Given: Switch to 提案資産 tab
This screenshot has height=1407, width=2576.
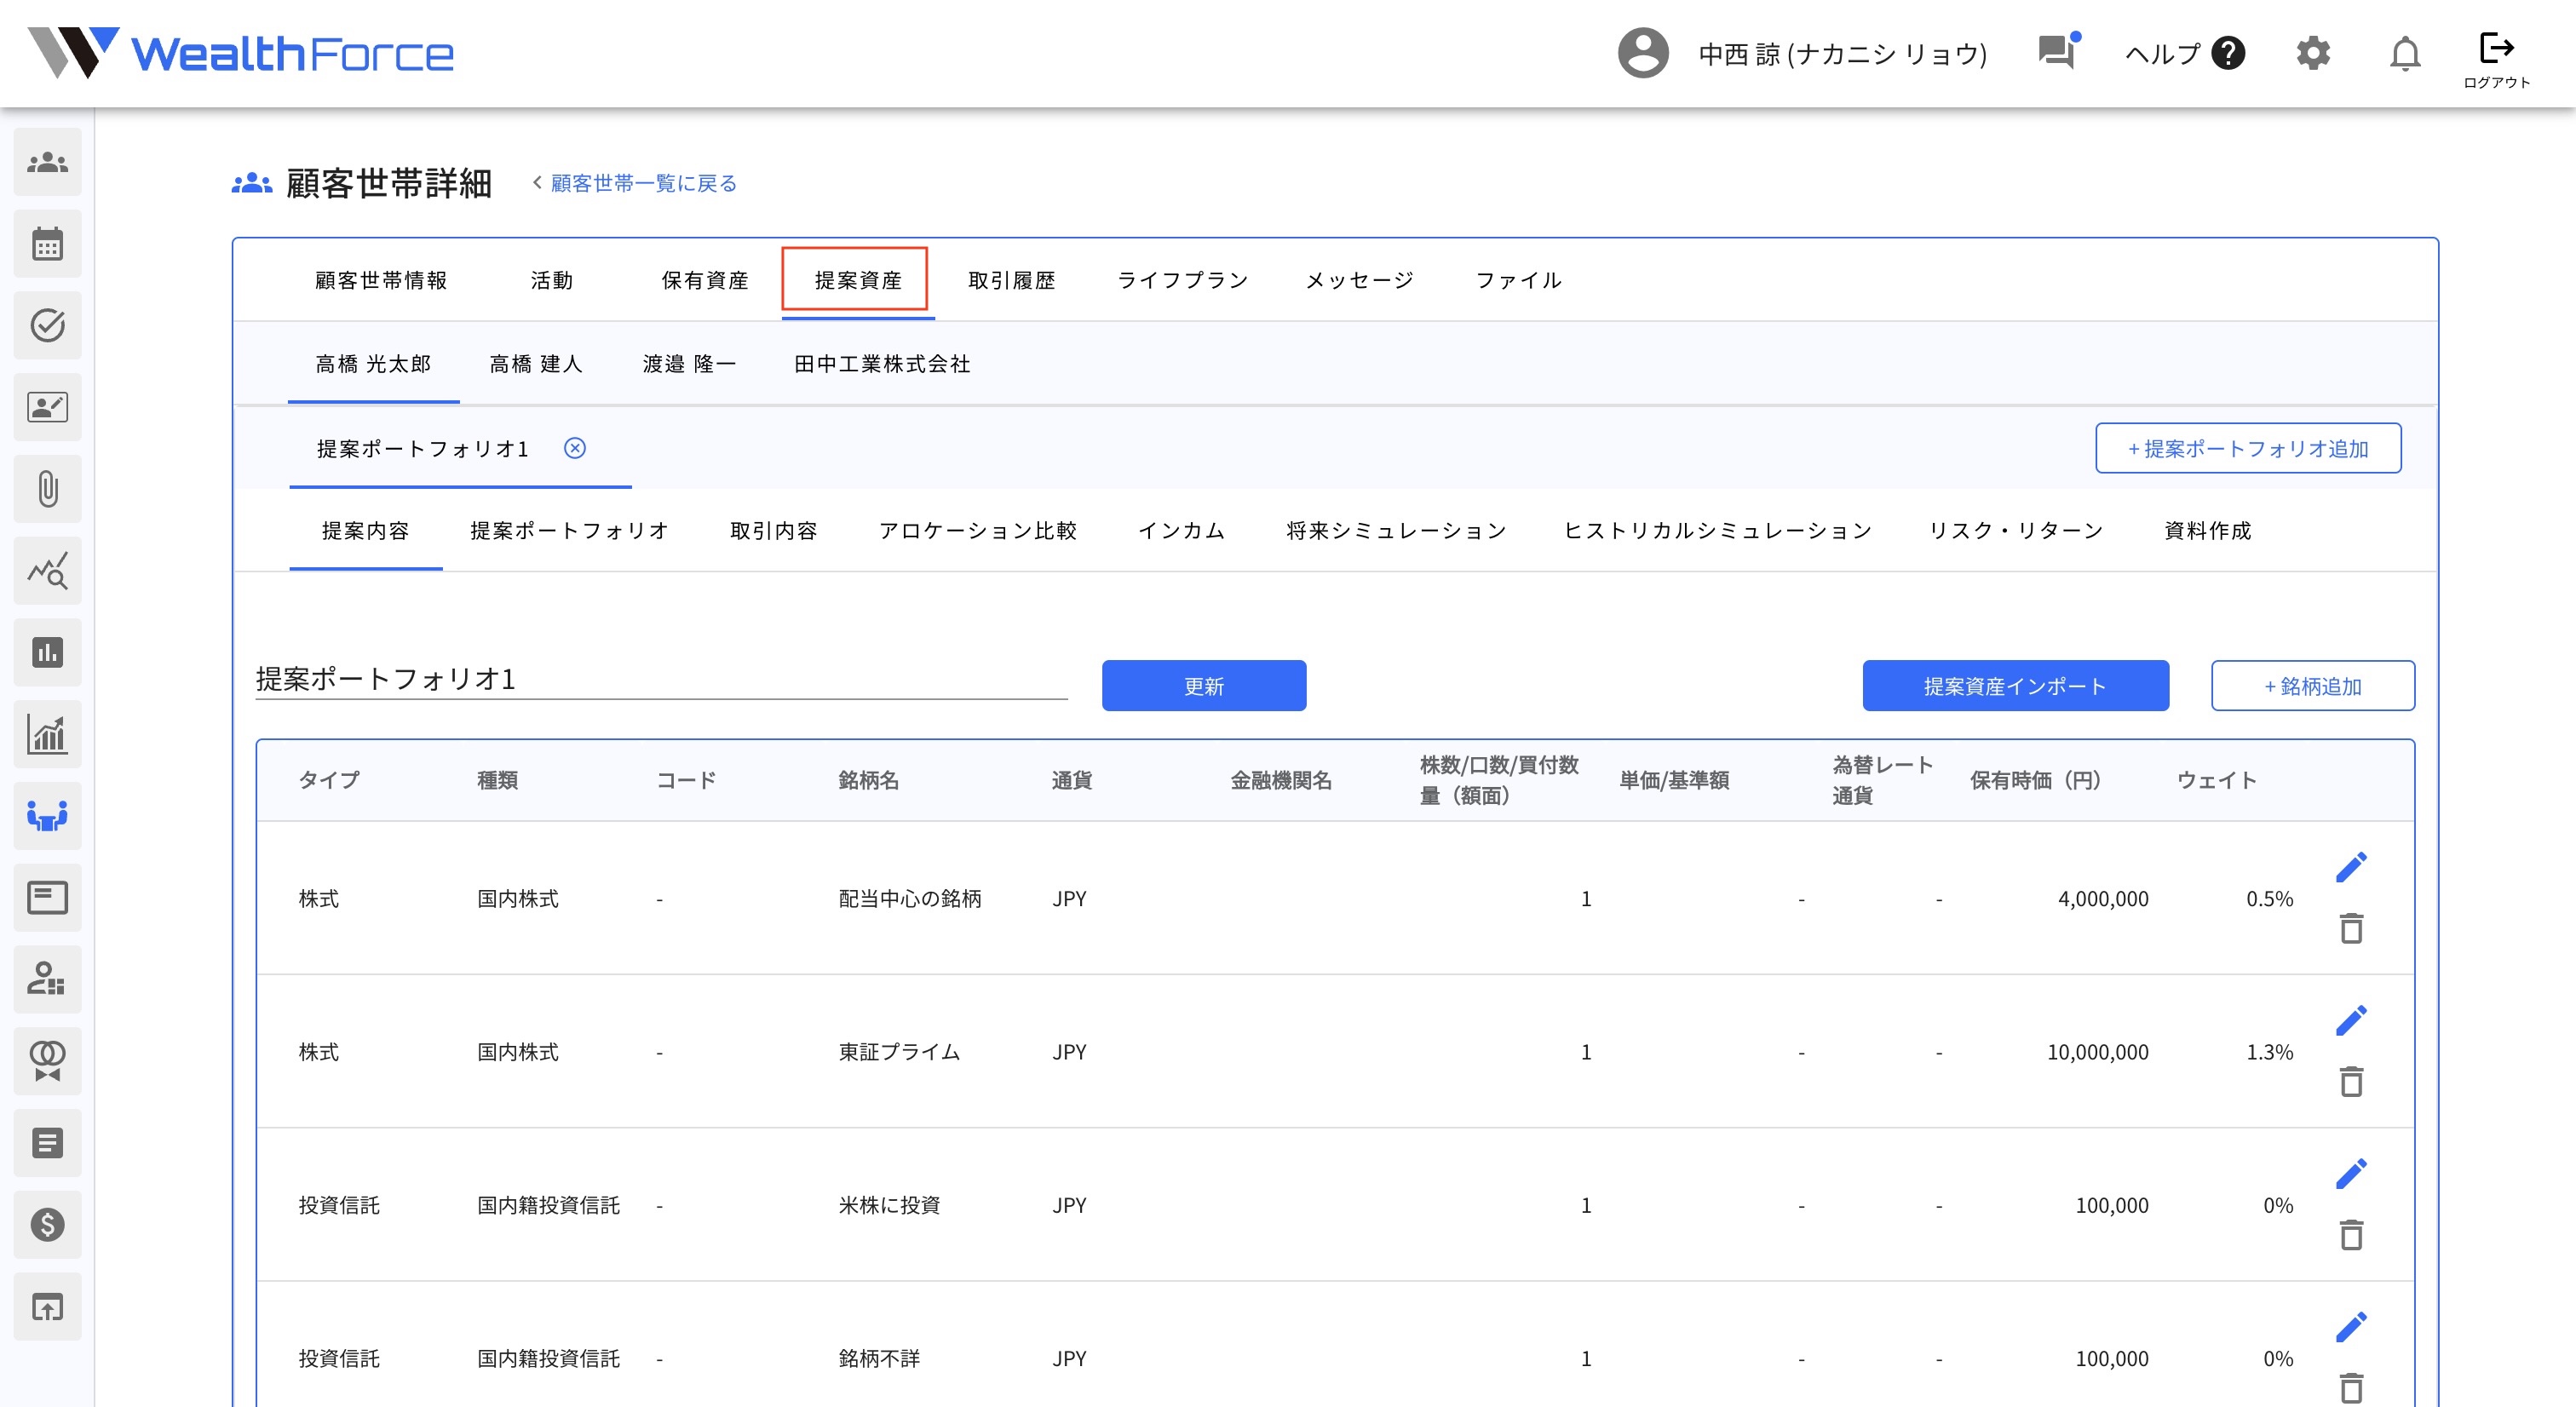Looking at the screenshot, I should [858, 280].
